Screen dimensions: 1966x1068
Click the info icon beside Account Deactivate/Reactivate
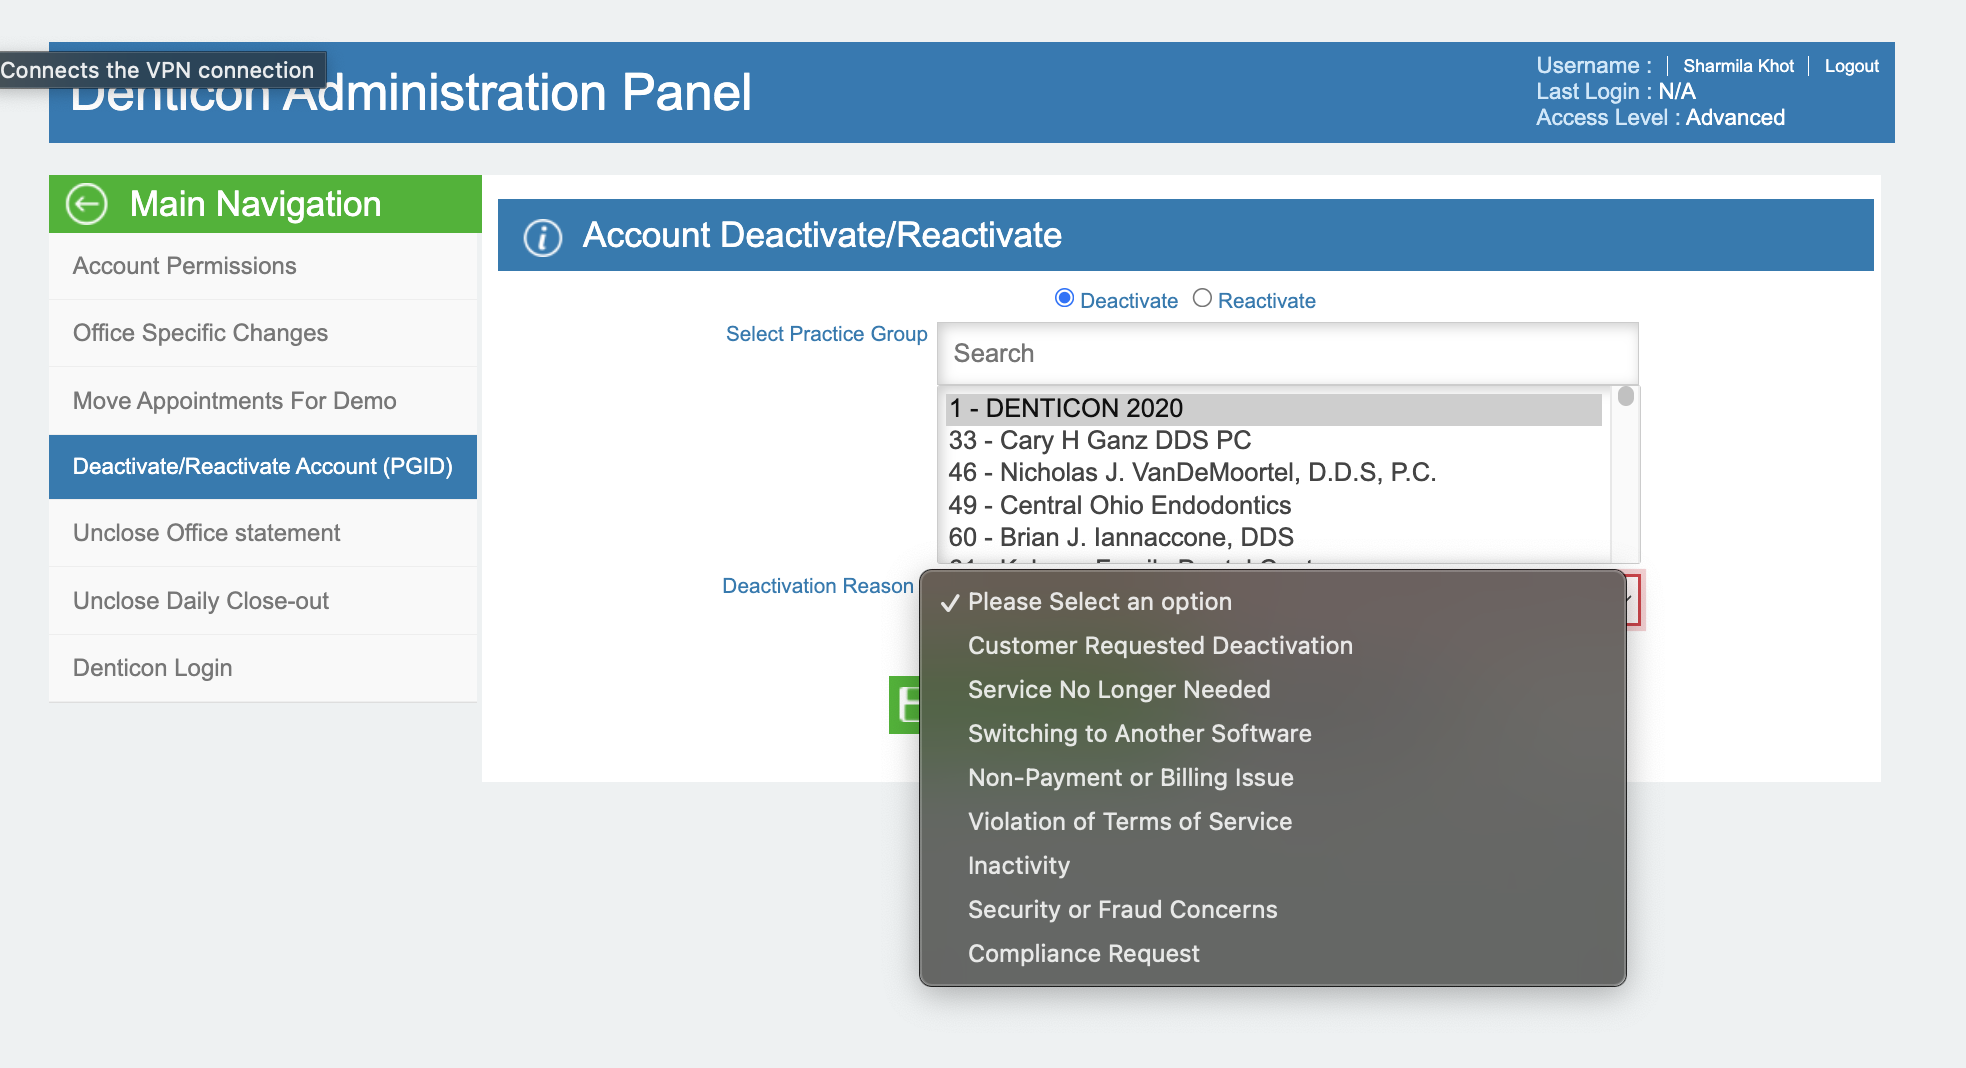pyautogui.click(x=543, y=237)
